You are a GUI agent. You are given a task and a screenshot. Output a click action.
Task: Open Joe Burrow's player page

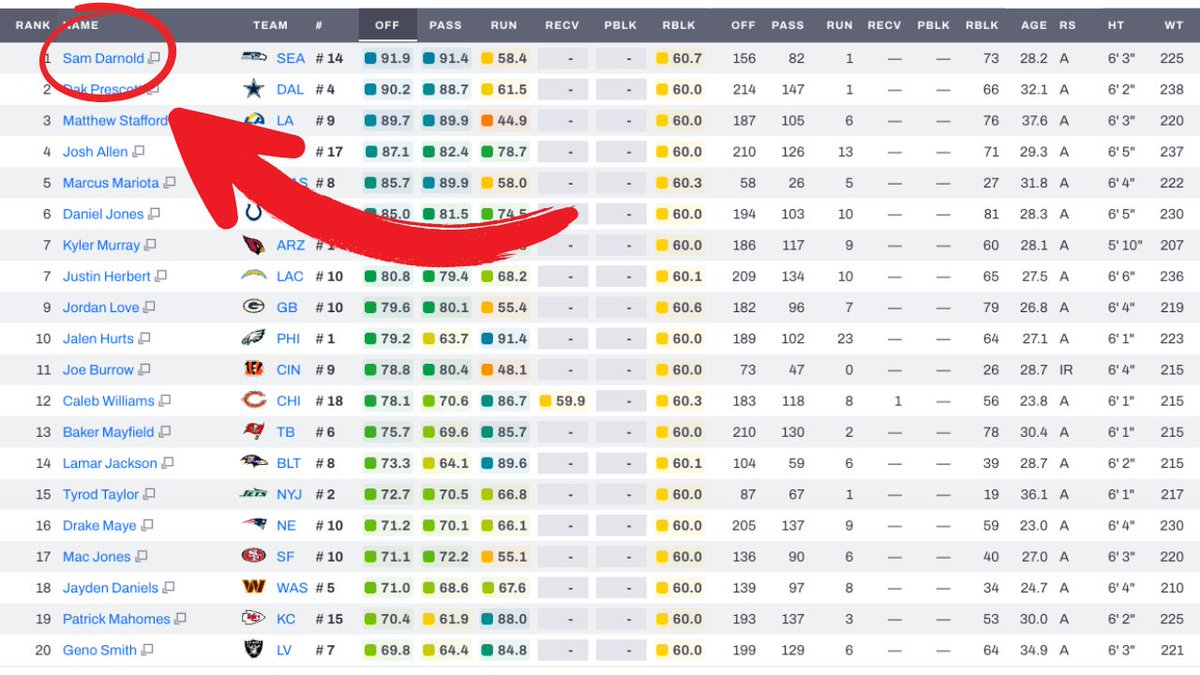[x=98, y=370]
